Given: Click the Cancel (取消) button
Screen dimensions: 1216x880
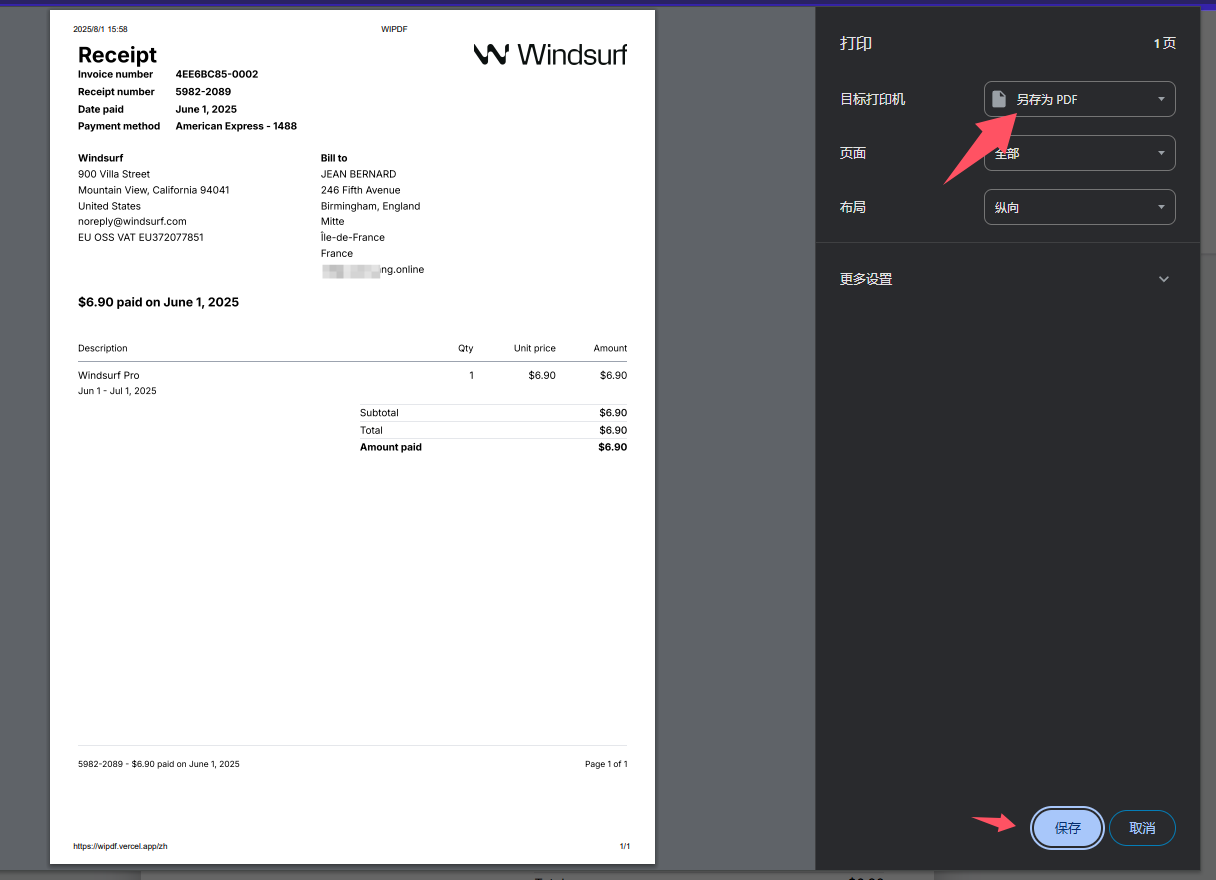Looking at the screenshot, I should click(1142, 828).
